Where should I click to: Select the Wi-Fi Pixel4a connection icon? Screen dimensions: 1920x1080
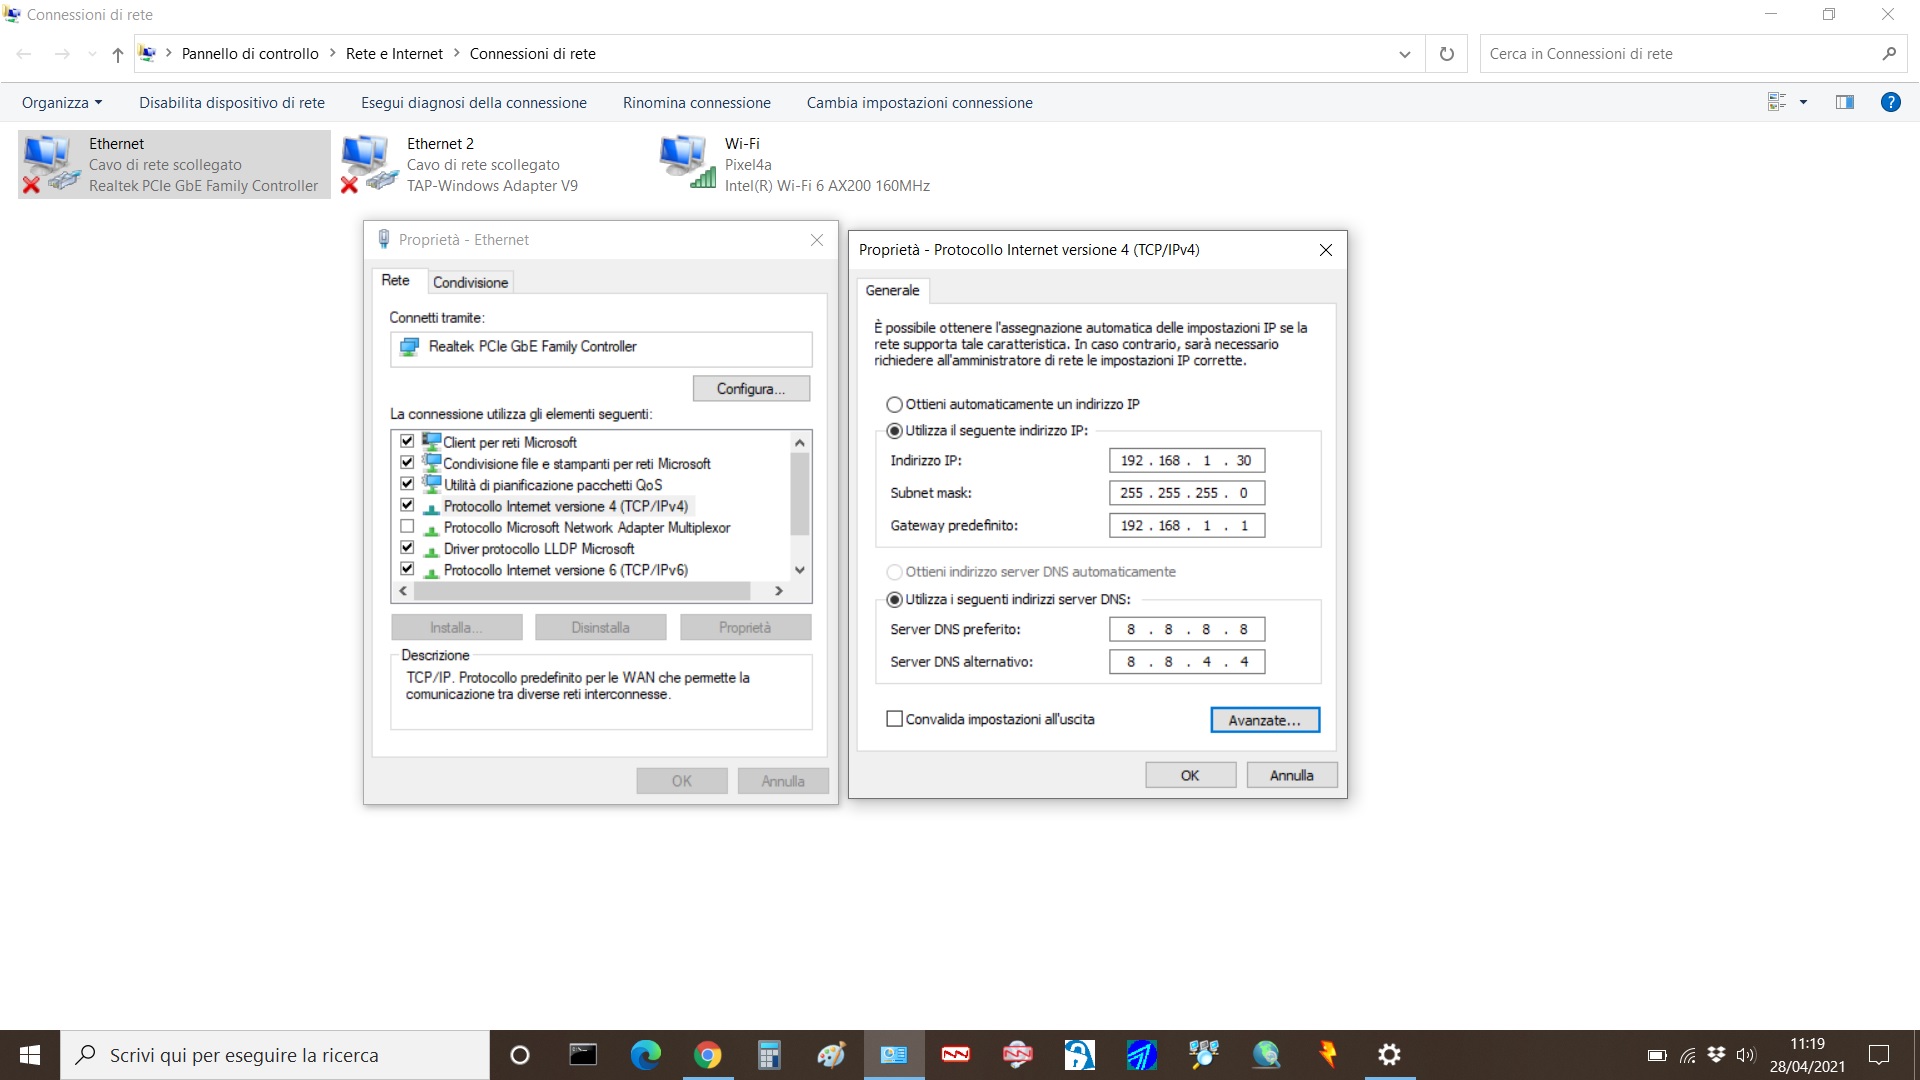(687, 163)
